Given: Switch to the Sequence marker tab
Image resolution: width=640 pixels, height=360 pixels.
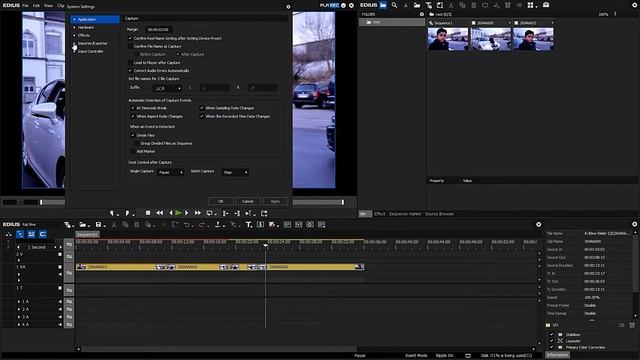Looking at the screenshot, I should tap(405, 214).
